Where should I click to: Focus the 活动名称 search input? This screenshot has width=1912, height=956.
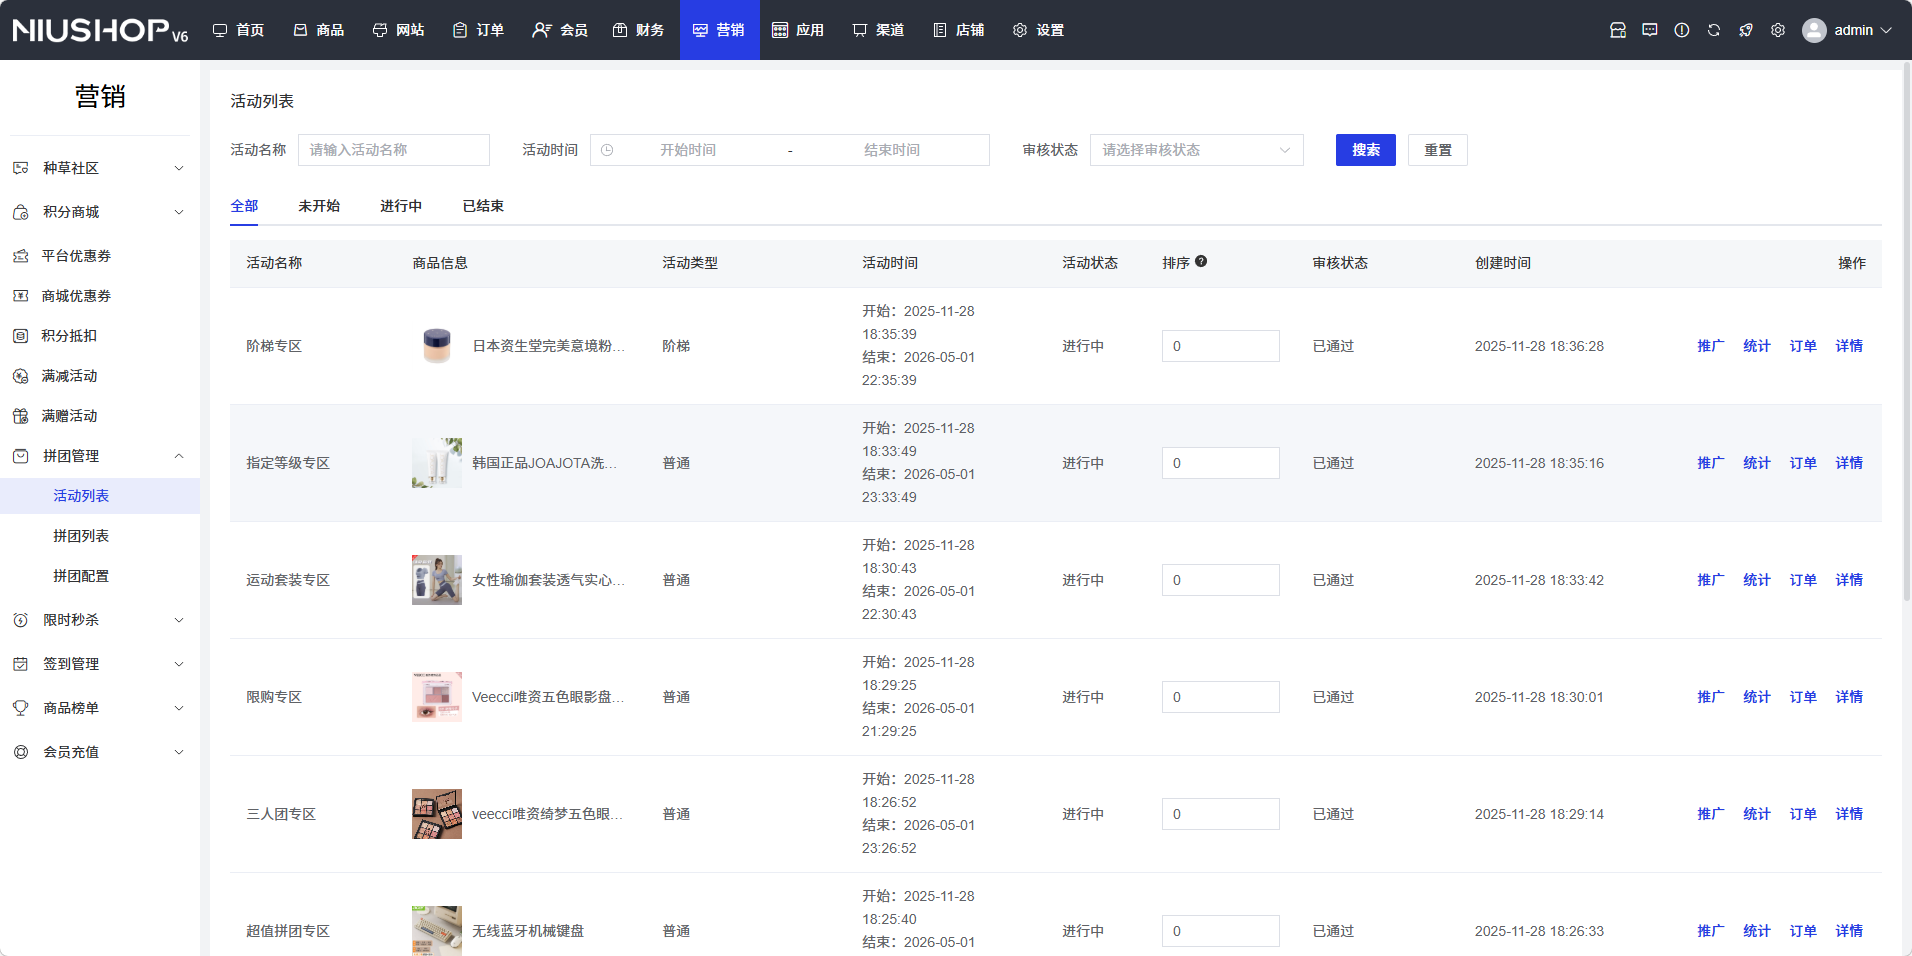(394, 150)
